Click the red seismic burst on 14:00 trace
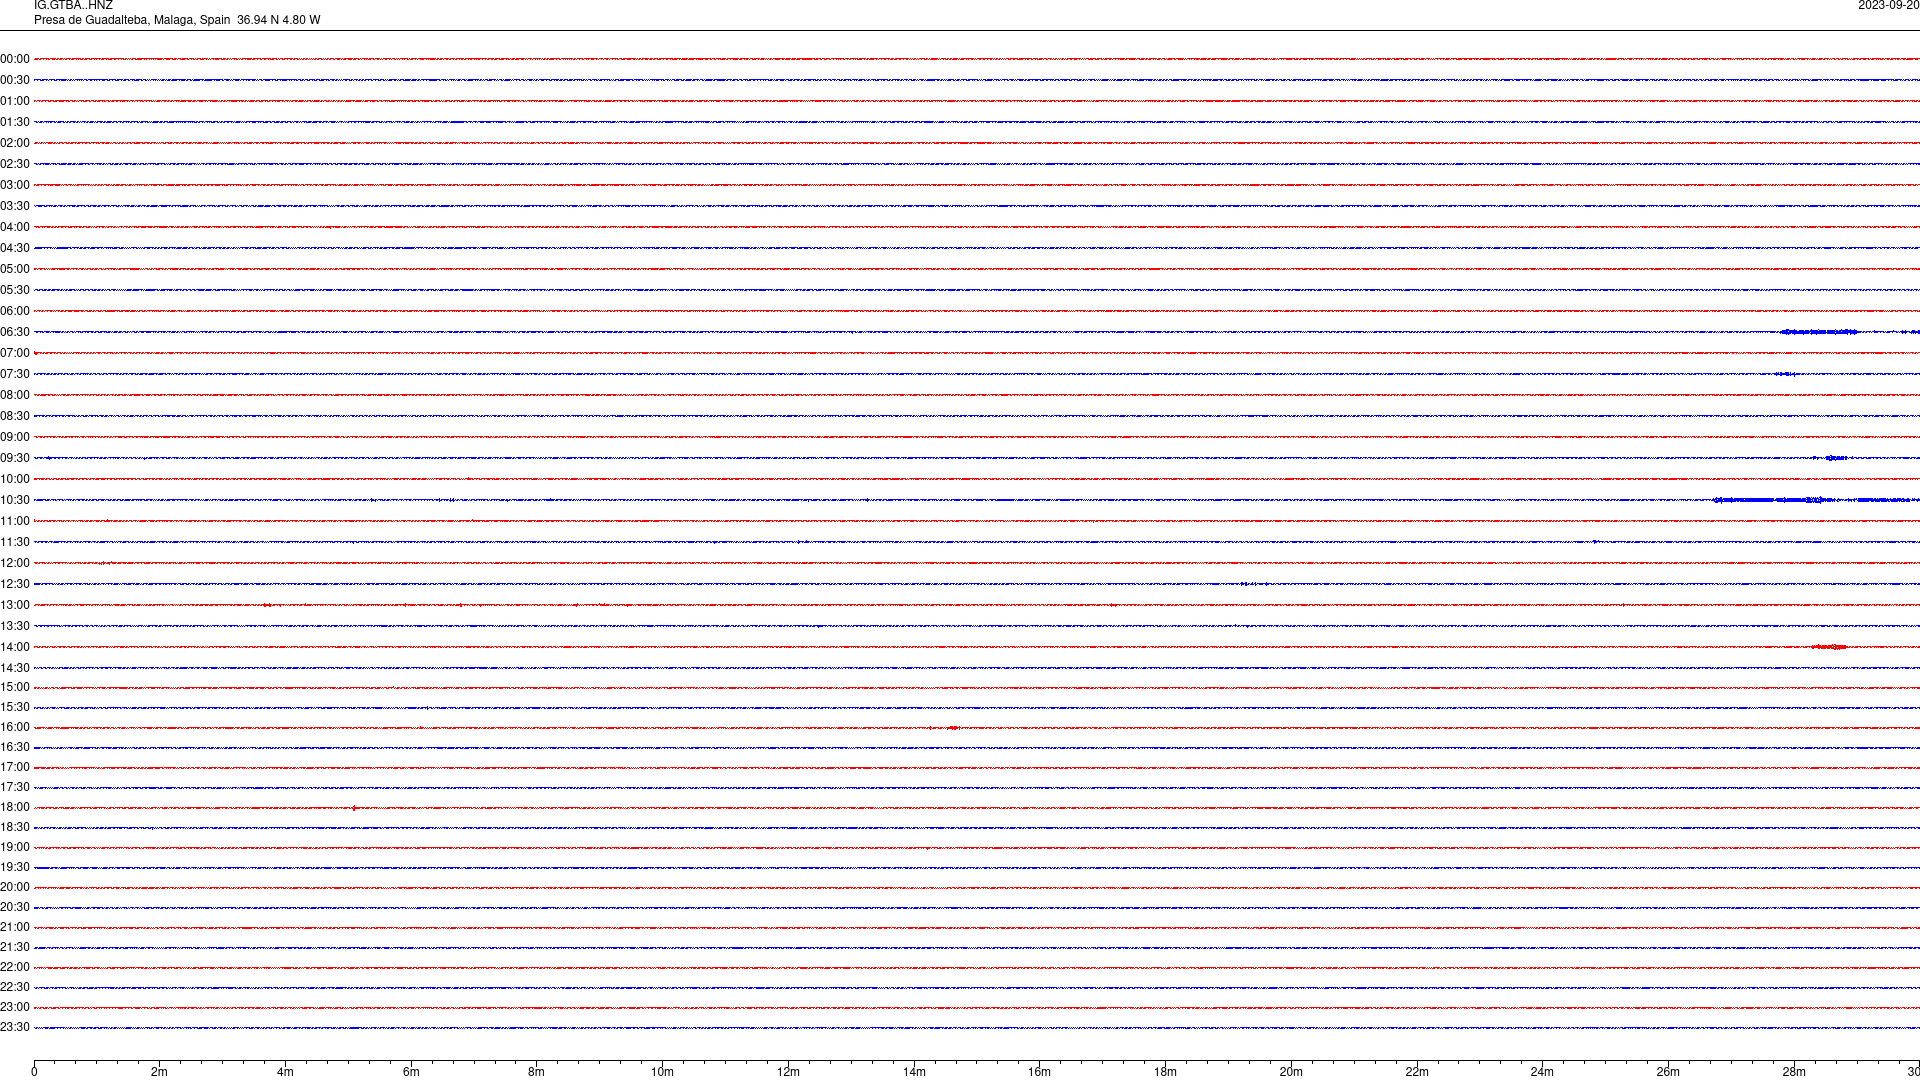This screenshot has height=1080, width=1920. pyautogui.click(x=1829, y=647)
